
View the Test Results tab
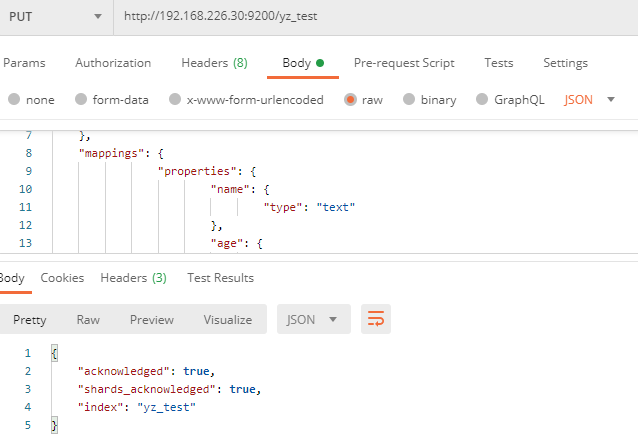(x=220, y=278)
